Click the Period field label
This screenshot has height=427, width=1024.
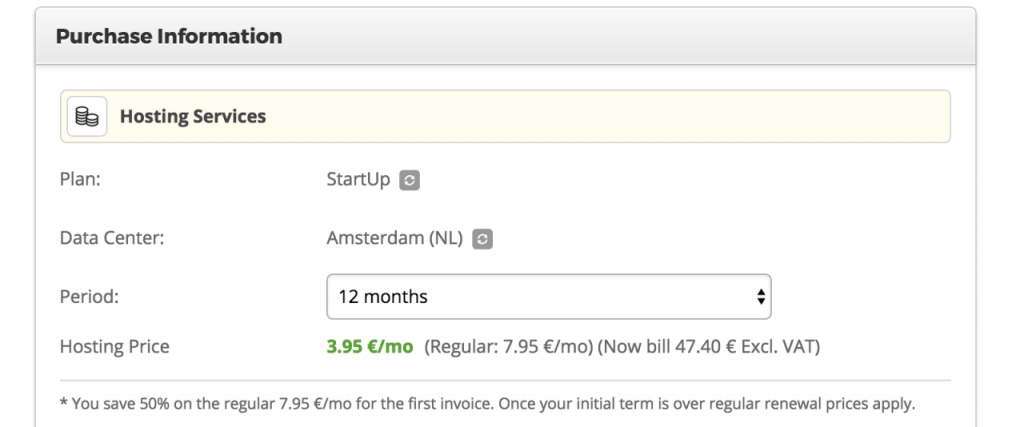tap(89, 297)
